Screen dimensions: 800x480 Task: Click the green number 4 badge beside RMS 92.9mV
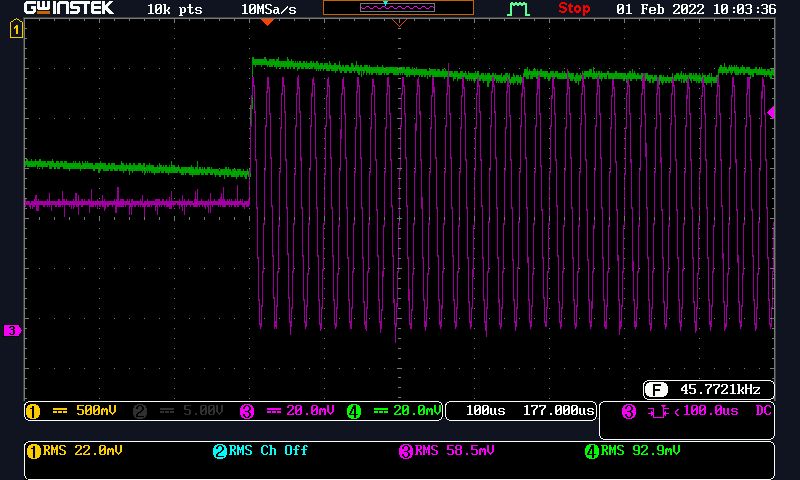click(592, 451)
